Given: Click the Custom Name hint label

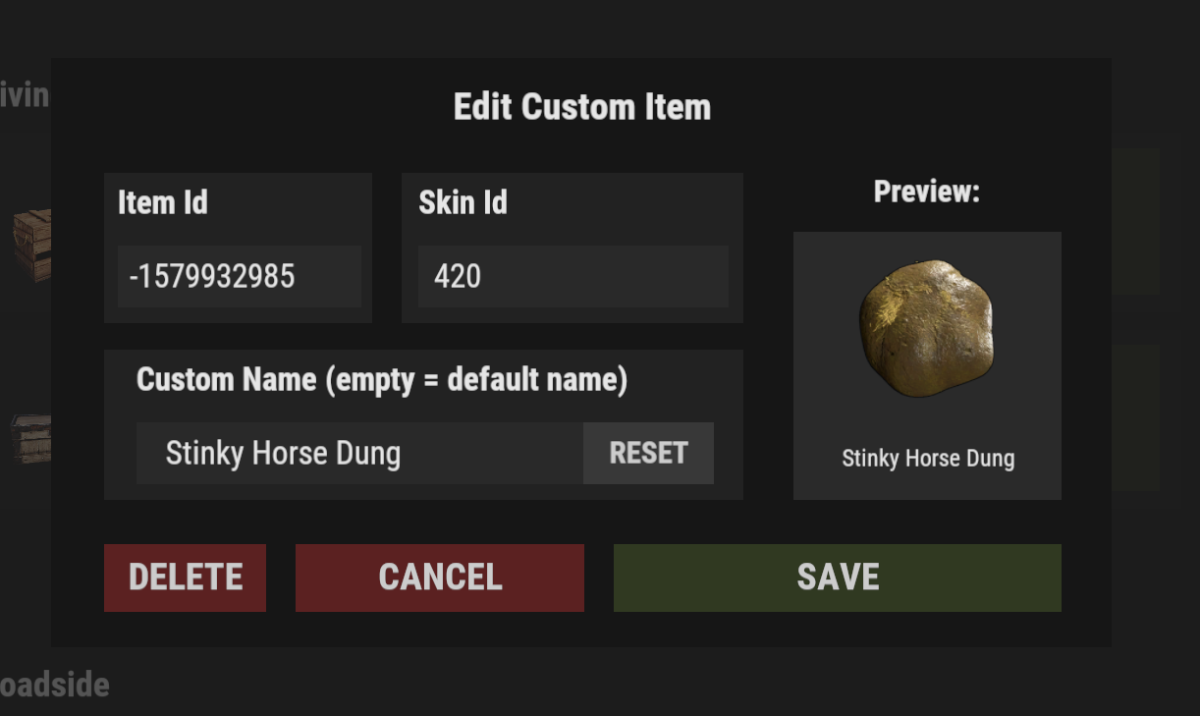Looking at the screenshot, I should pyautogui.click(x=381, y=380).
